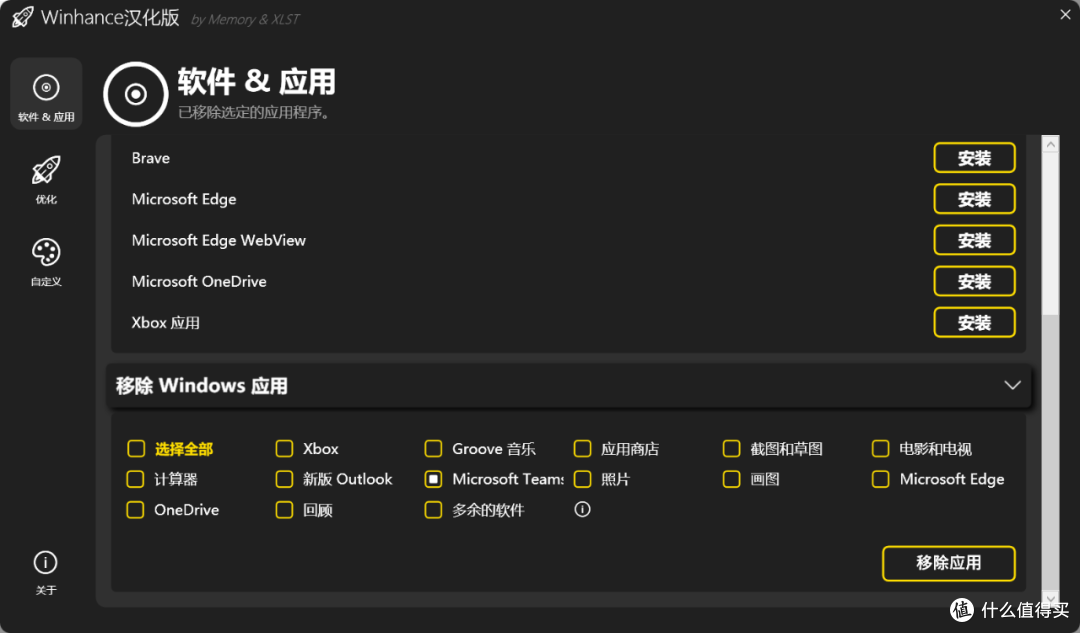Screen dimensions: 1080x633
Task: Install Microsoft OneDrive
Action: [974, 281]
